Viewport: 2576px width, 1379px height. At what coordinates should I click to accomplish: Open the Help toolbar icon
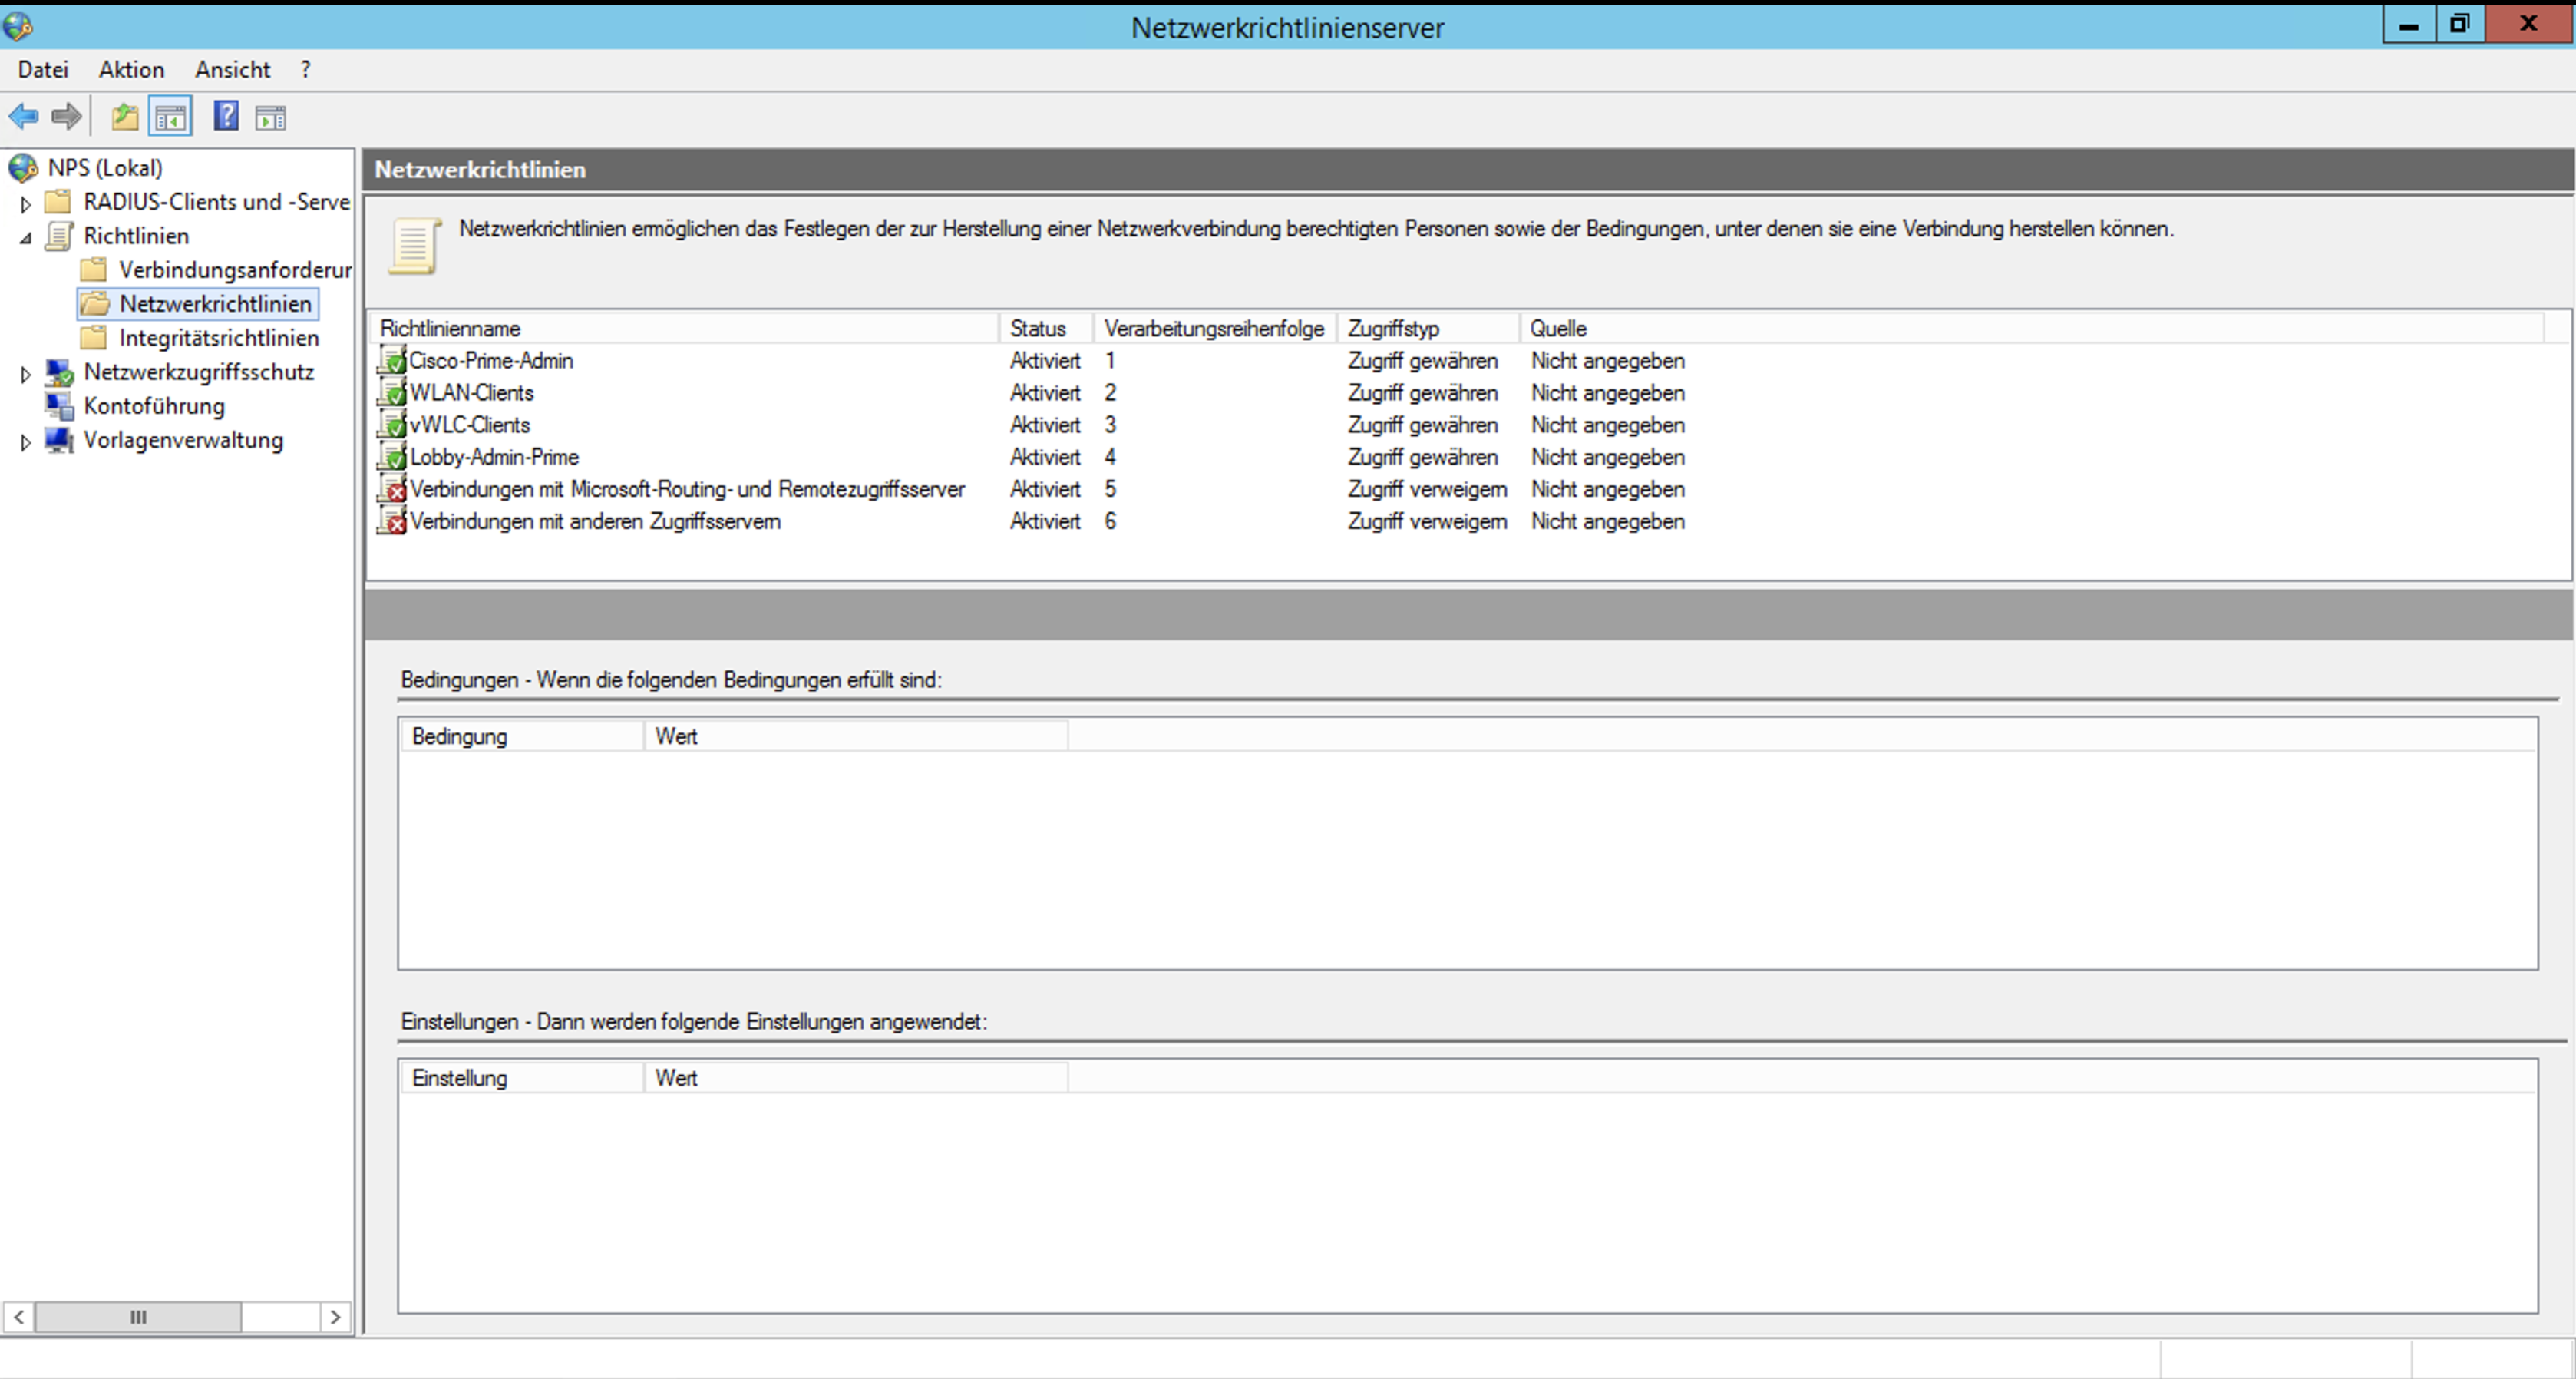[226, 116]
